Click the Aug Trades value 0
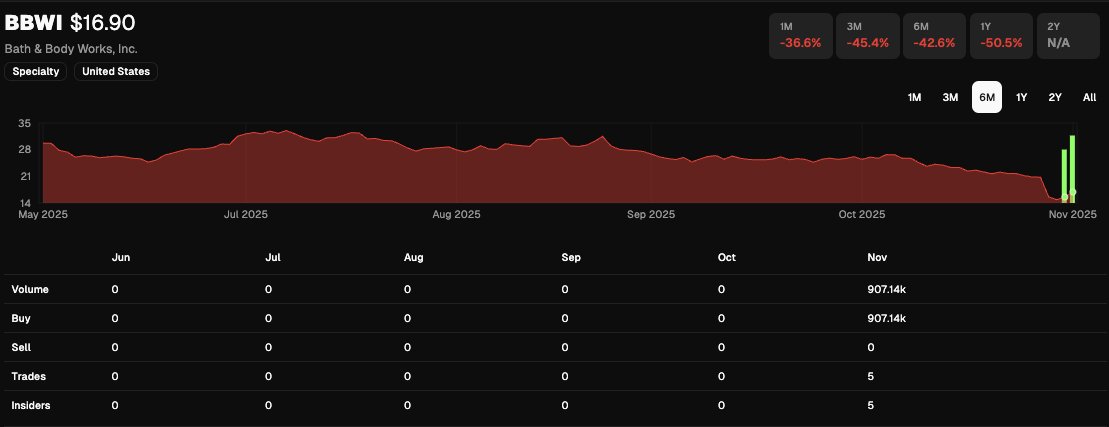1109x427 pixels. point(407,376)
